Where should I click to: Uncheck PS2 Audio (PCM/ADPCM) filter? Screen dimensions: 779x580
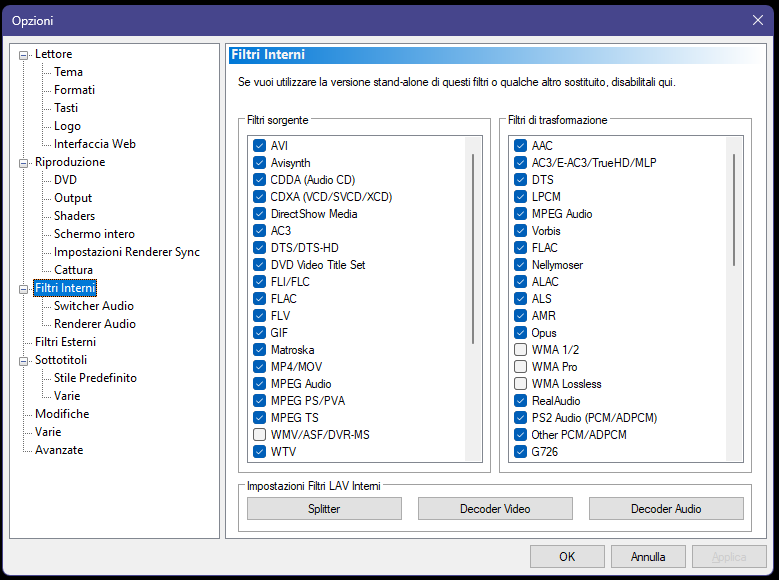520,417
